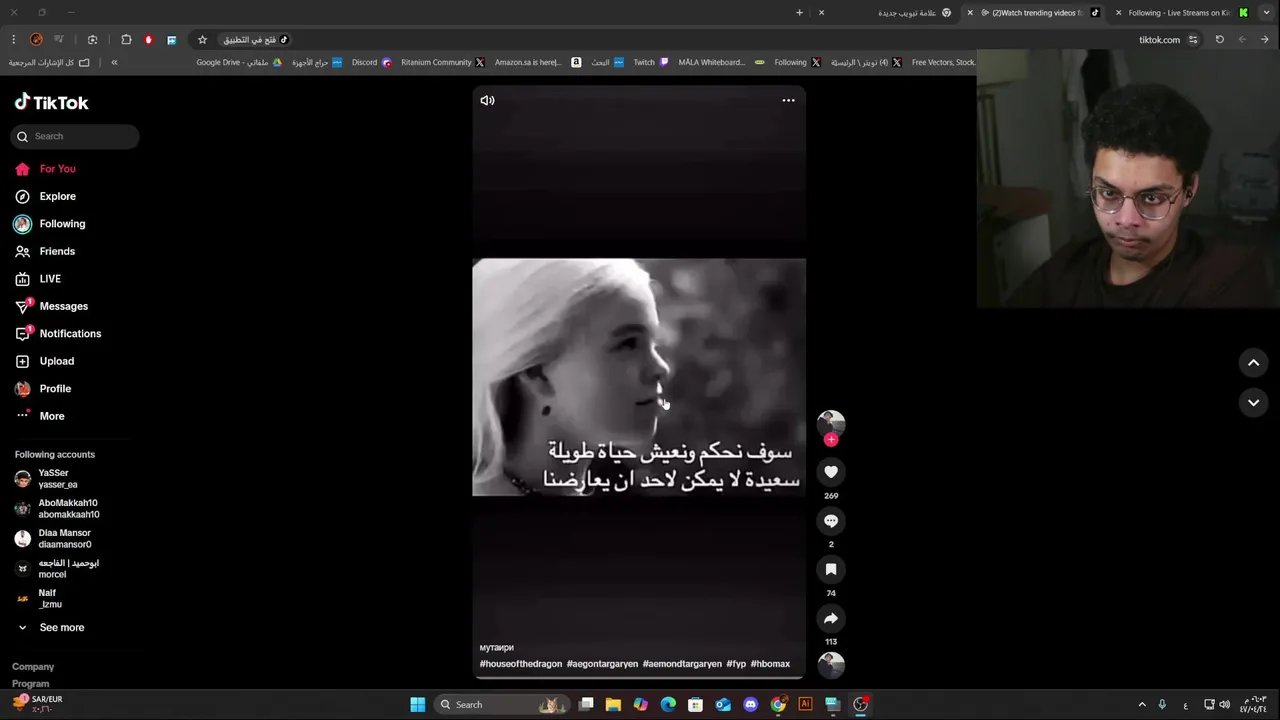This screenshot has height=720, width=1280.
Task: Open the MÁLA Whiteboard bookmark
Action: pyautogui.click(x=721, y=62)
